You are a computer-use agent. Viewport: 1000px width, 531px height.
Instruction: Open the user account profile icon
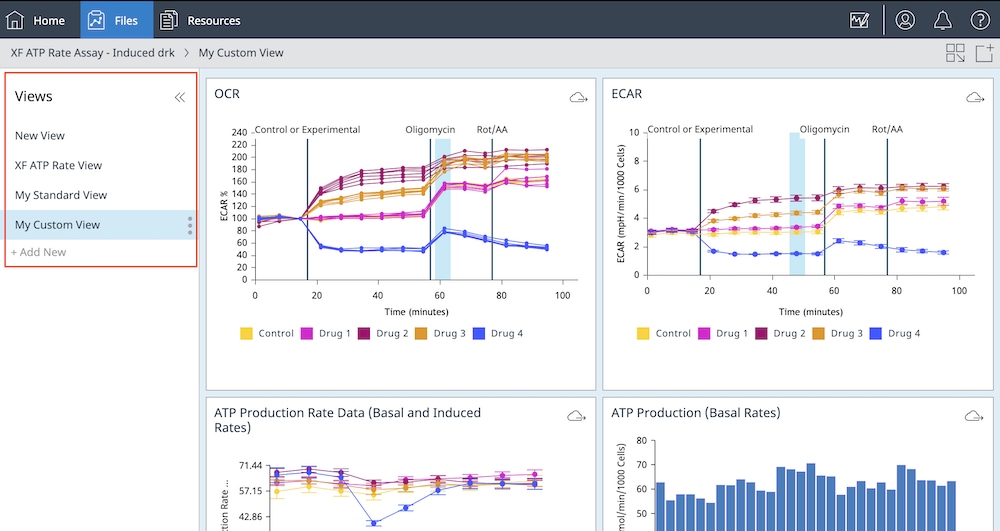905,20
